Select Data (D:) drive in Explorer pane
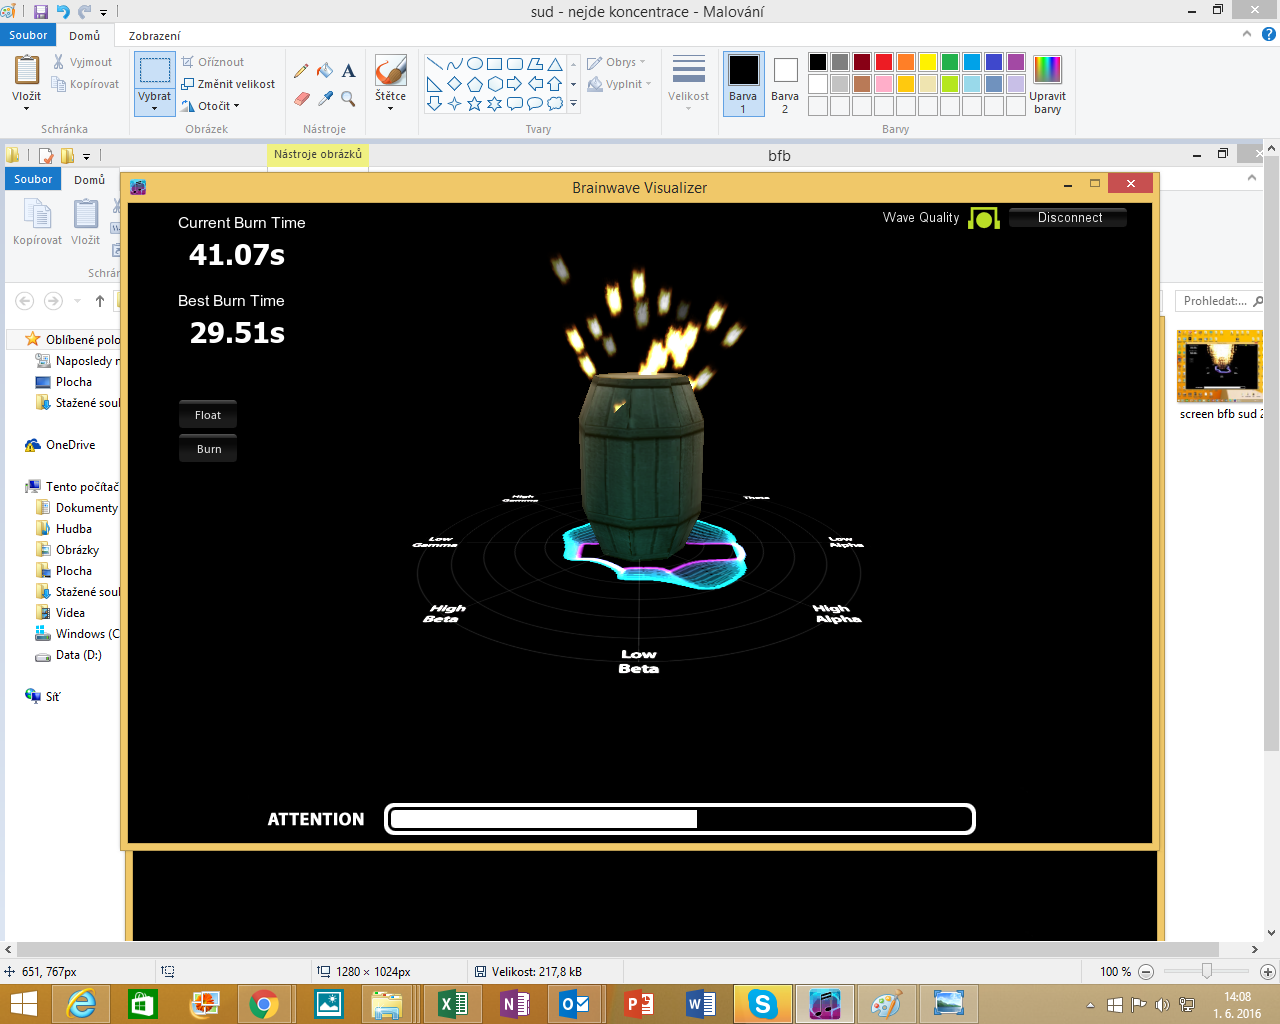This screenshot has width=1280, height=1024. point(69,655)
